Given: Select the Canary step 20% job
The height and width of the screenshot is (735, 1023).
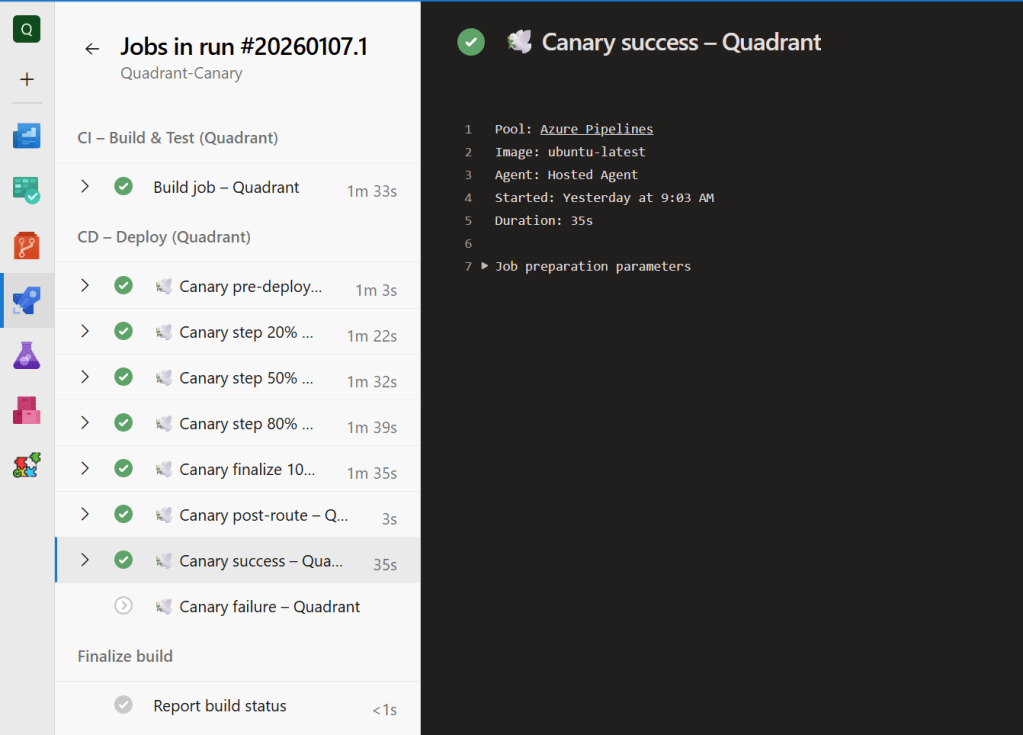Looking at the screenshot, I should (246, 332).
